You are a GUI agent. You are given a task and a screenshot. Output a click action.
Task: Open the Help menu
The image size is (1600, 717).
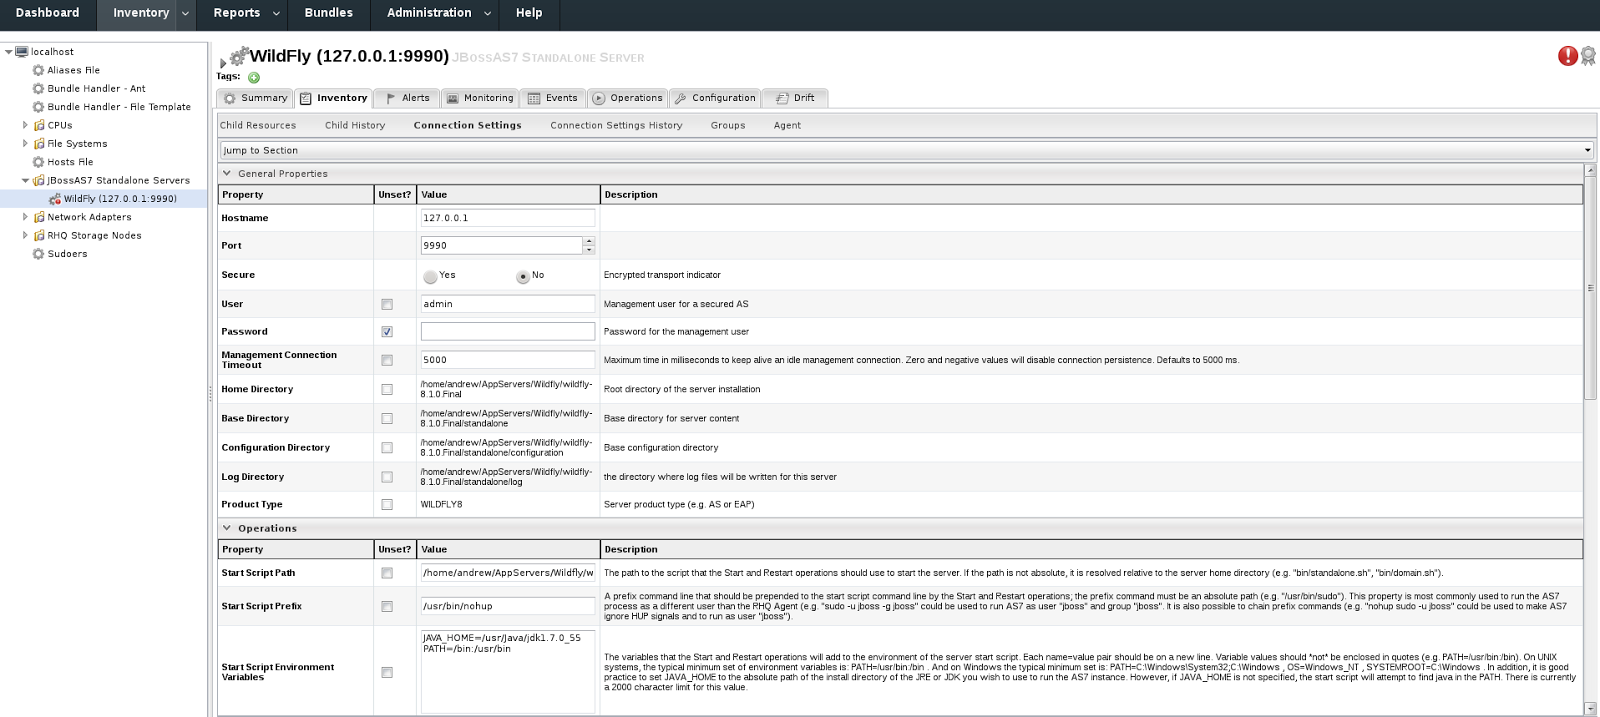coord(529,13)
